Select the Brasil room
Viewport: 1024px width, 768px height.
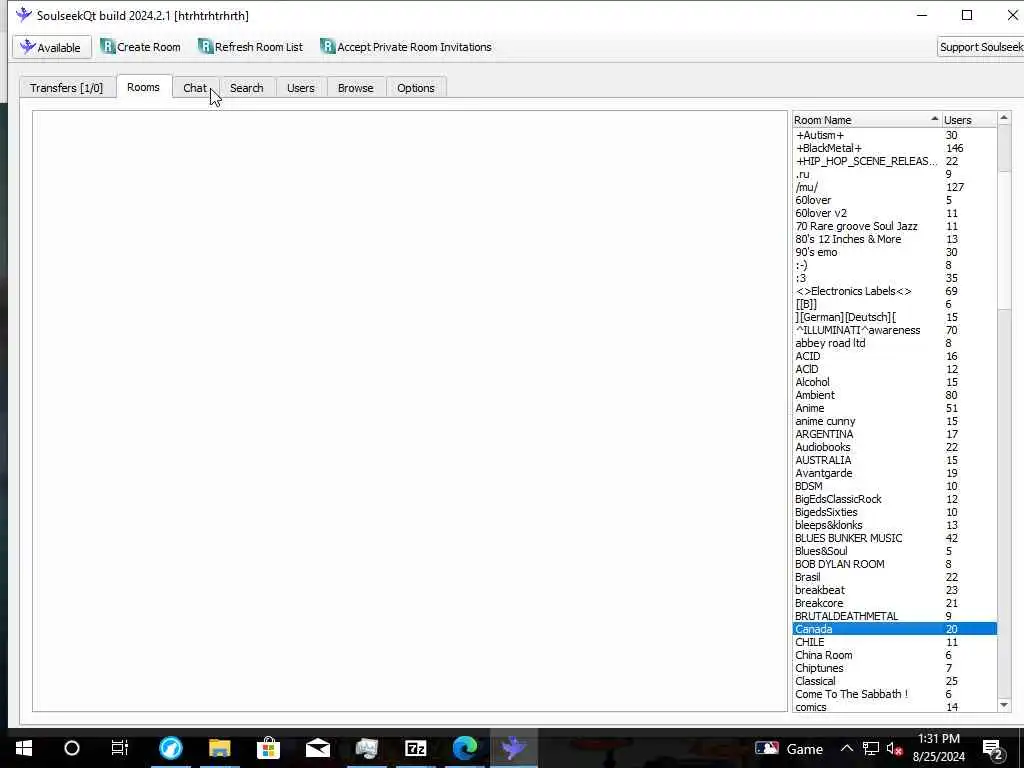pos(895,577)
